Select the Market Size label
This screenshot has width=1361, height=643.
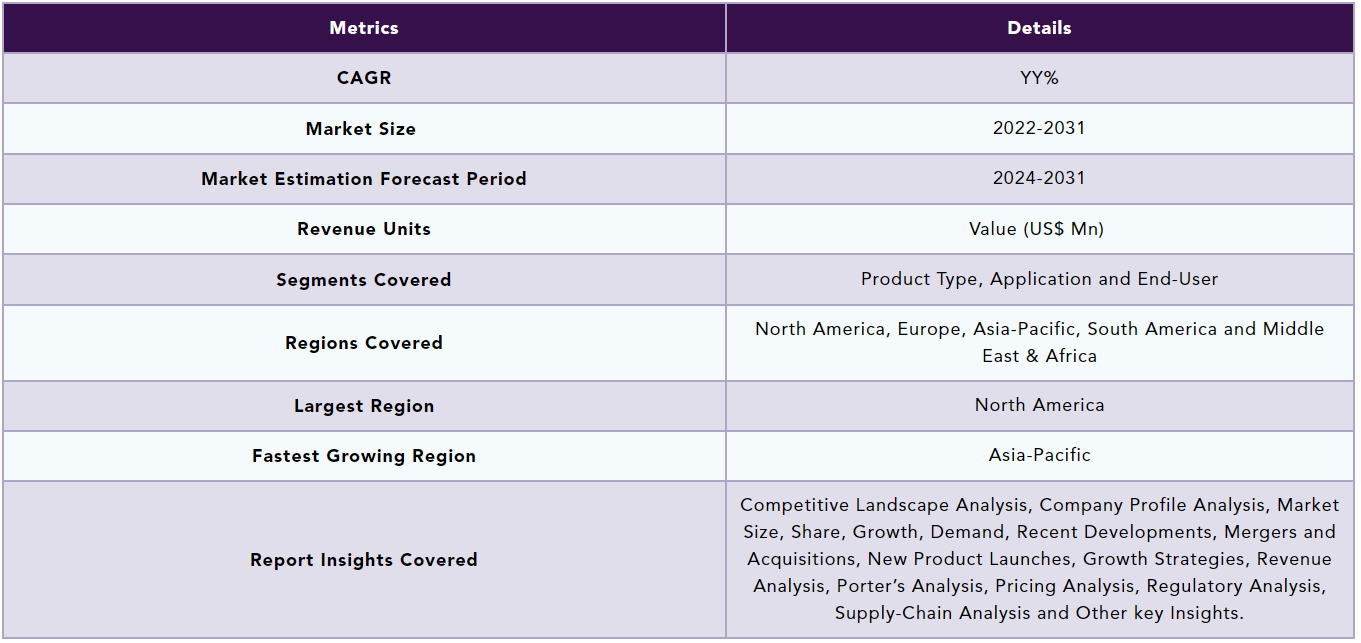361,129
